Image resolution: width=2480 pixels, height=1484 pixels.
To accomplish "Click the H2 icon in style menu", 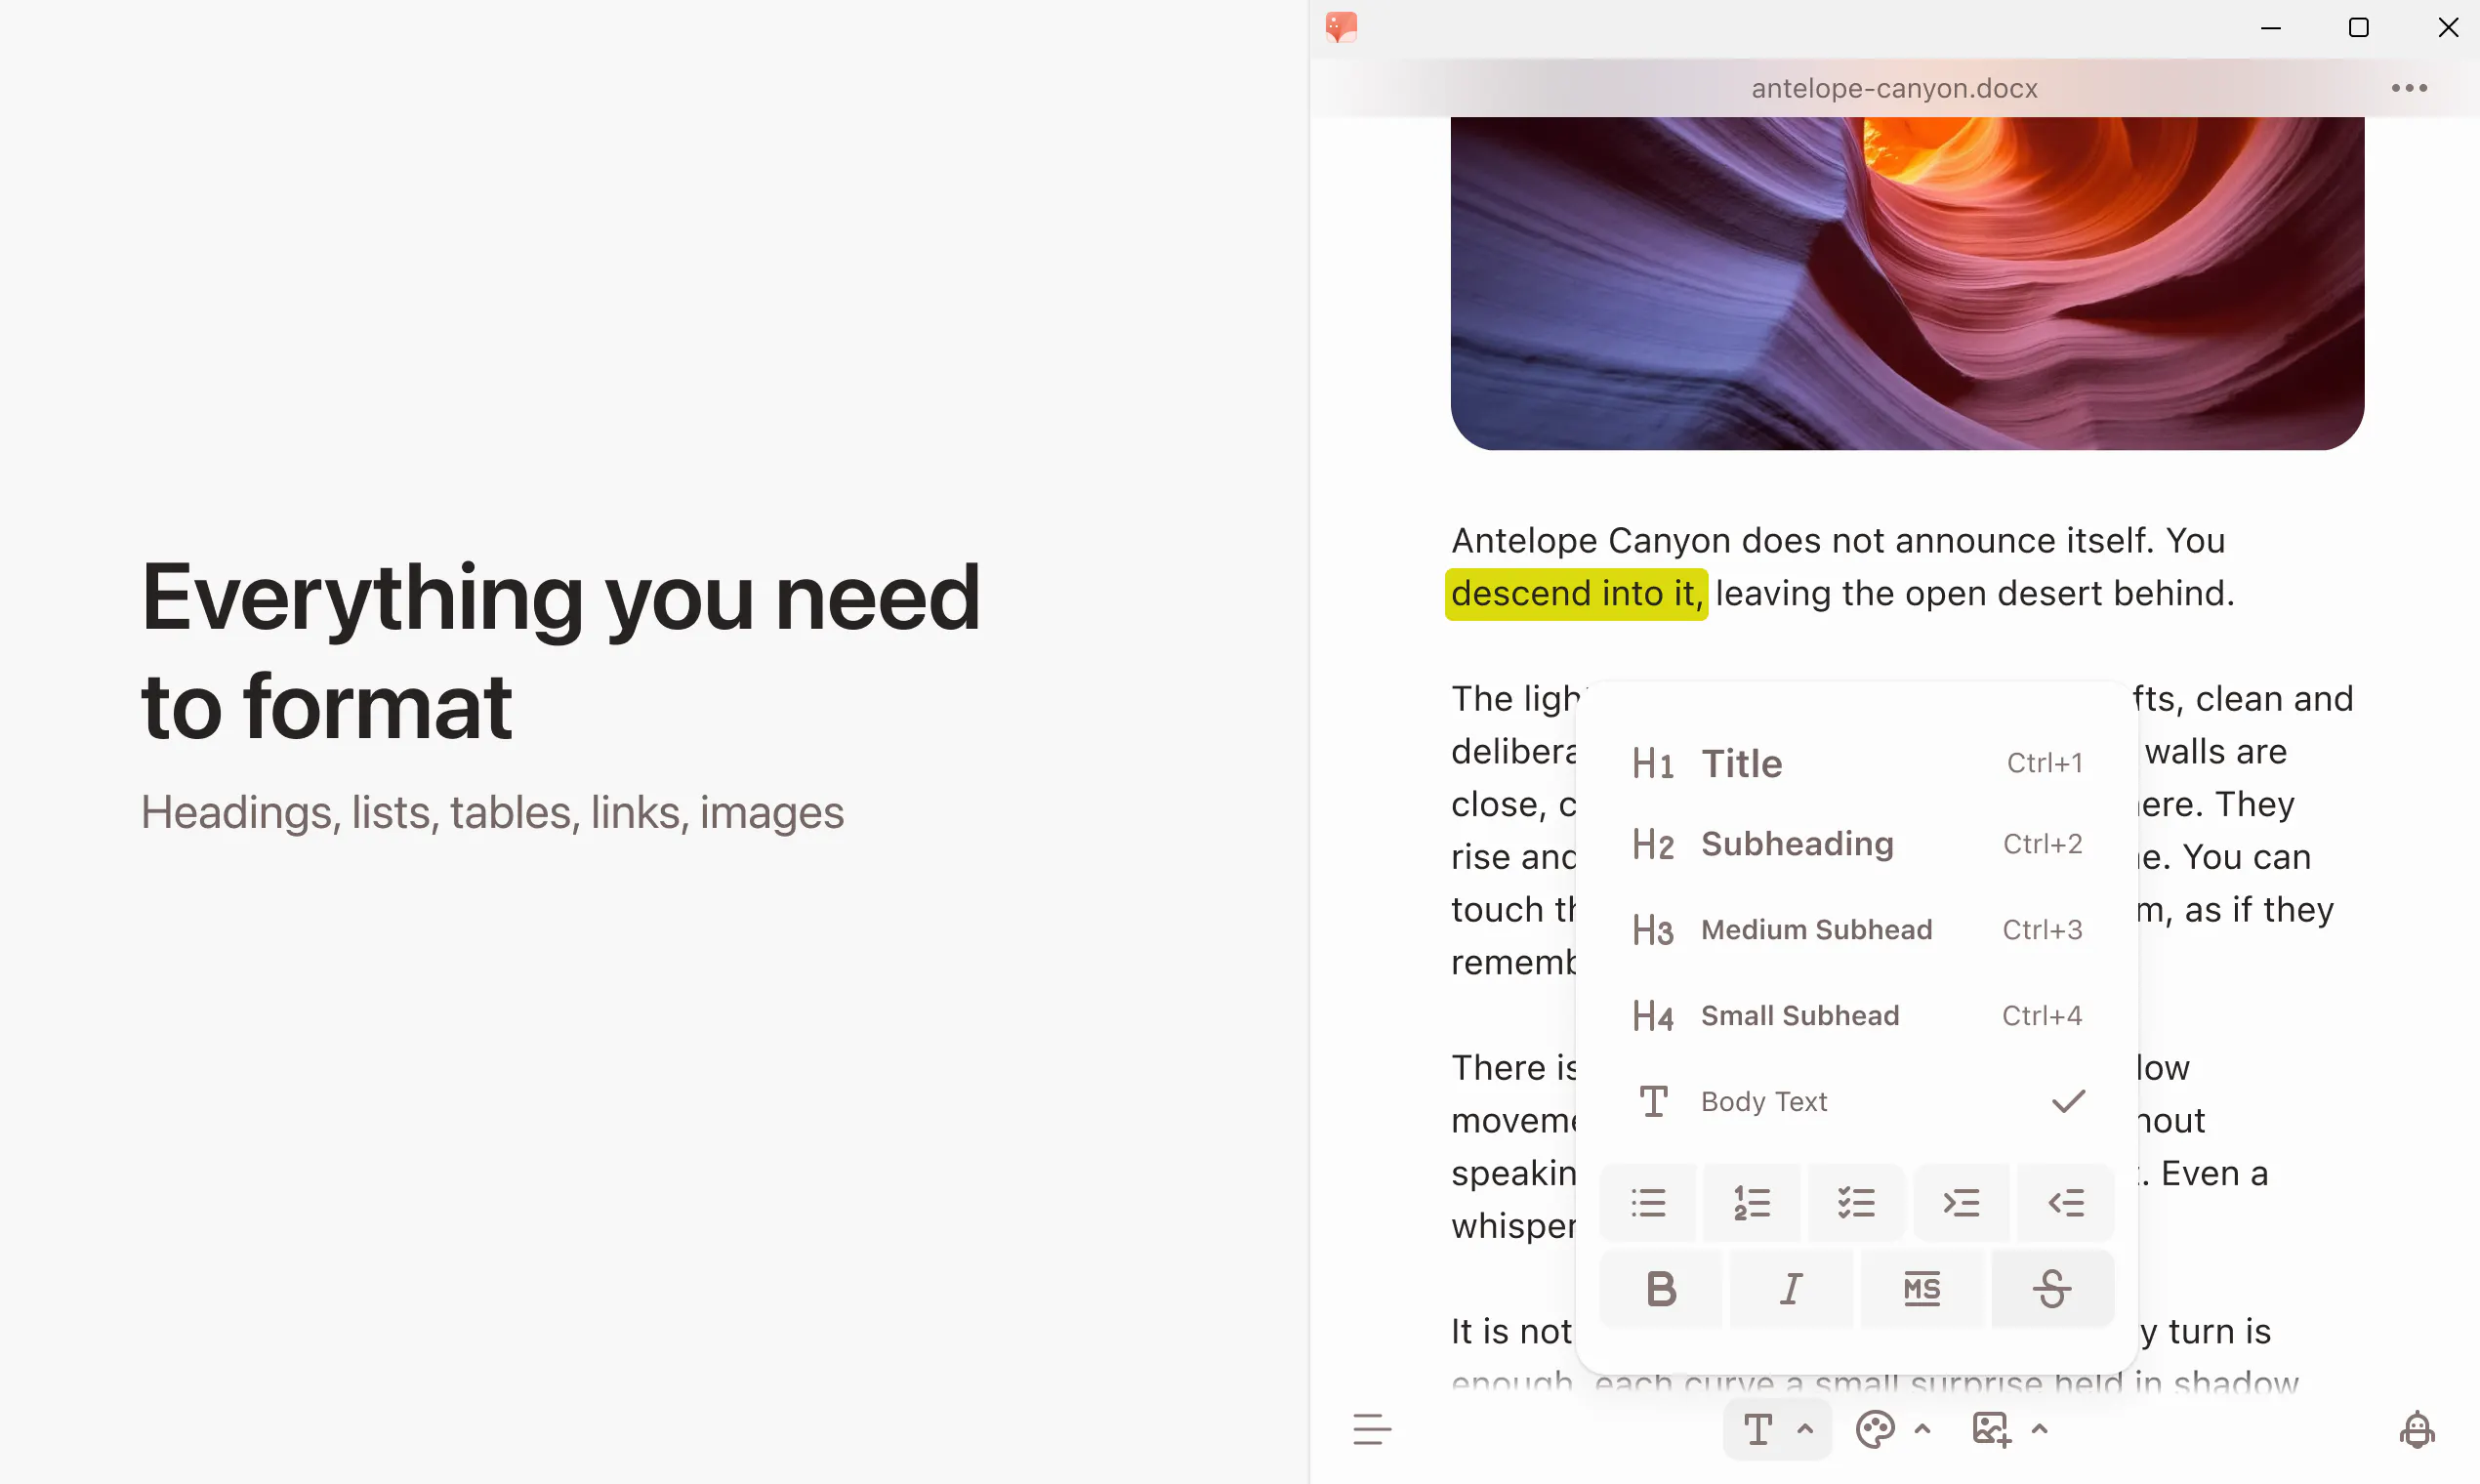I will click(1652, 845).
